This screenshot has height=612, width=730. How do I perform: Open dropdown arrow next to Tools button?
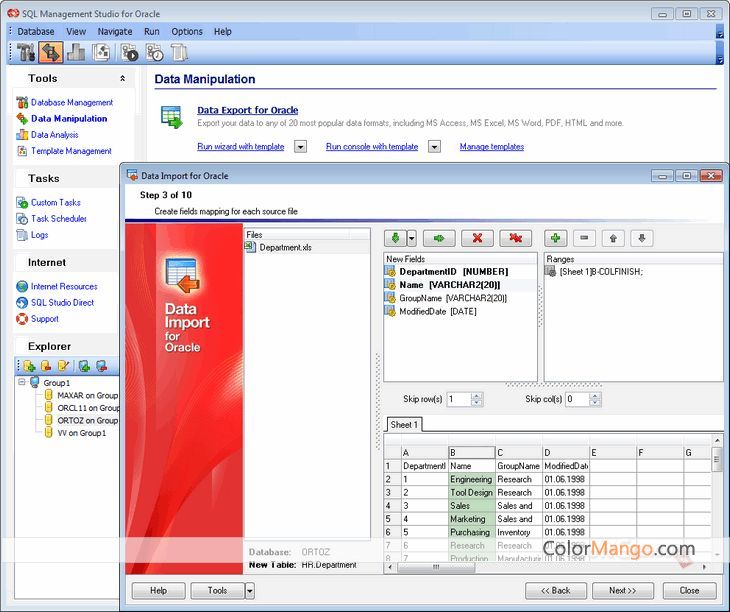tap(250, 591)
